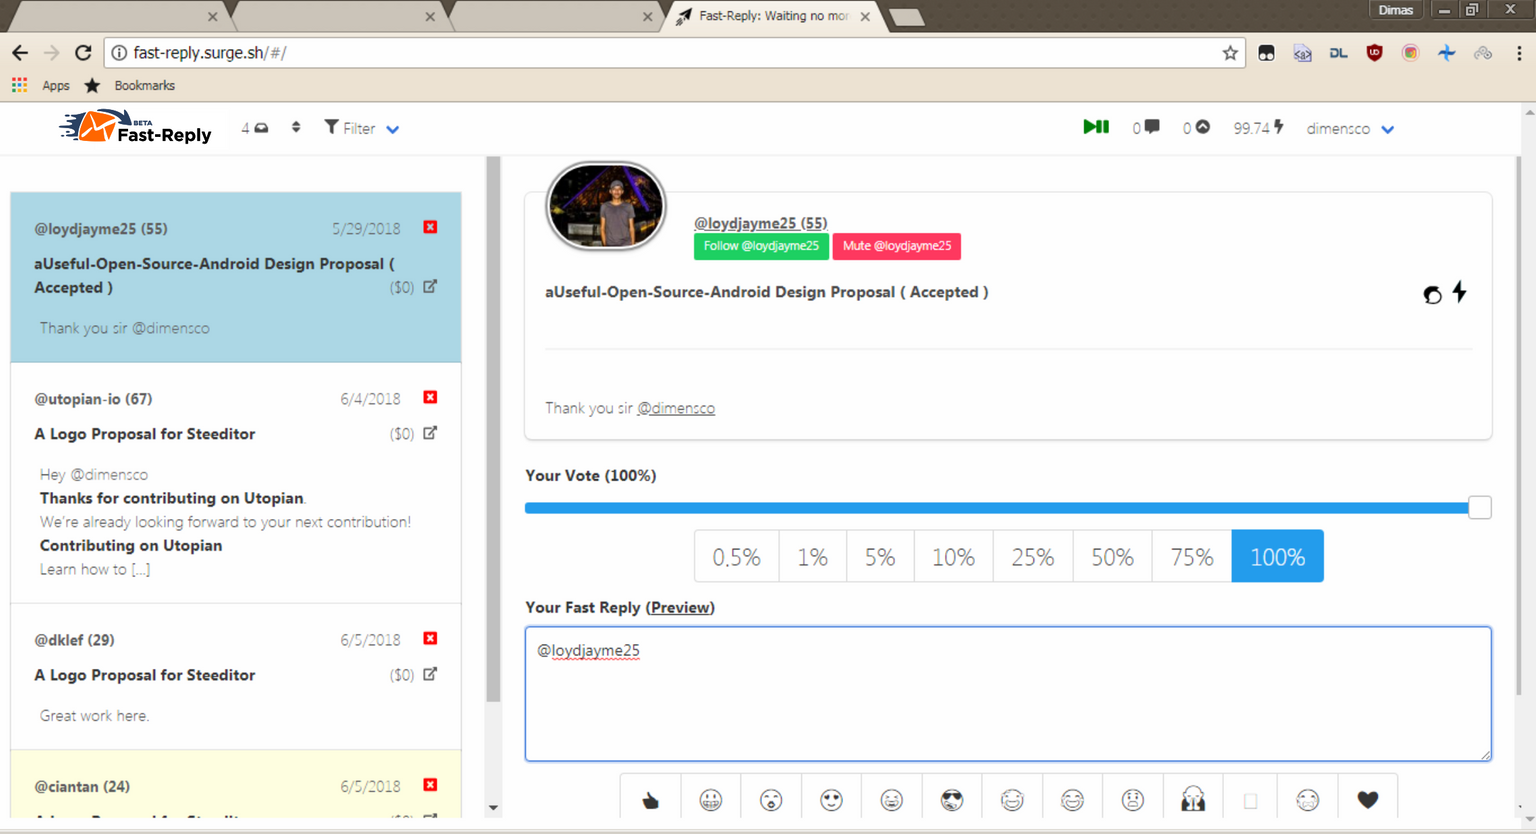Open @loydjayme25 post in external link
The height and width of the screenshot is (834, 1536).
tap(430, 286)
